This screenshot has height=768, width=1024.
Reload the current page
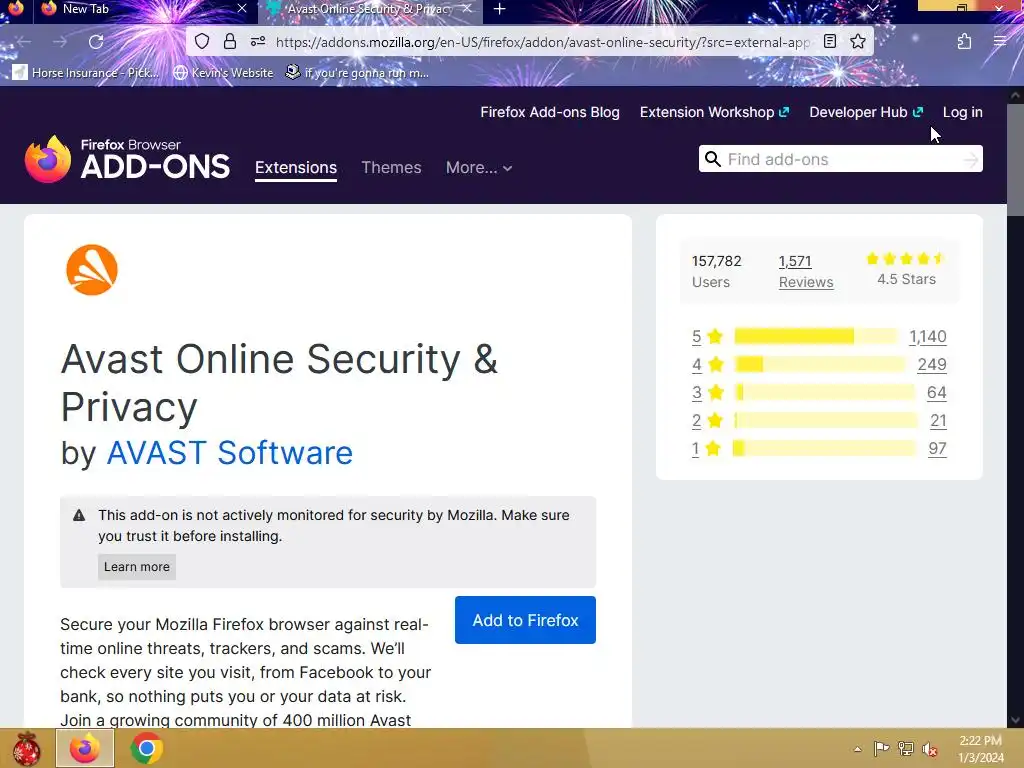(96, 42)
